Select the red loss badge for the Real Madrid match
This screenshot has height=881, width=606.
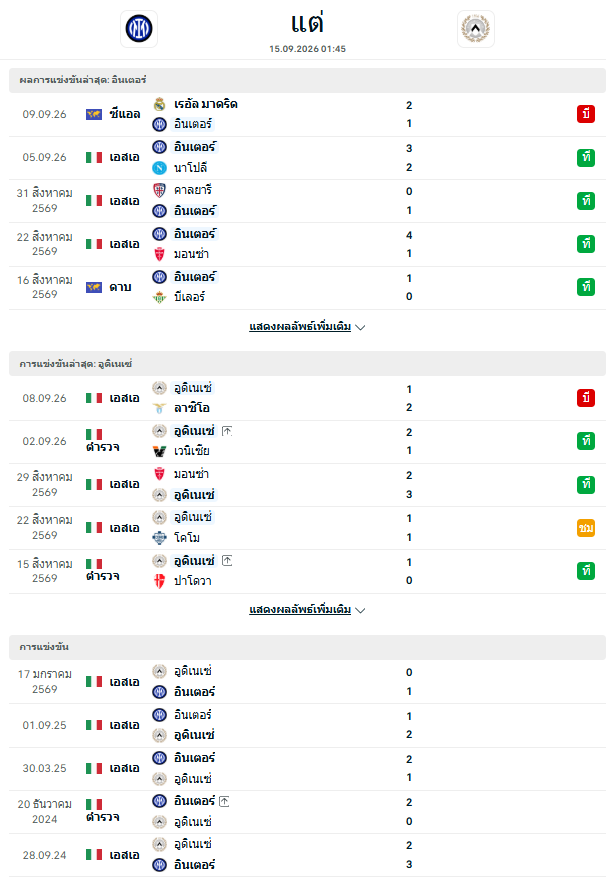click(x=586, y=114)
